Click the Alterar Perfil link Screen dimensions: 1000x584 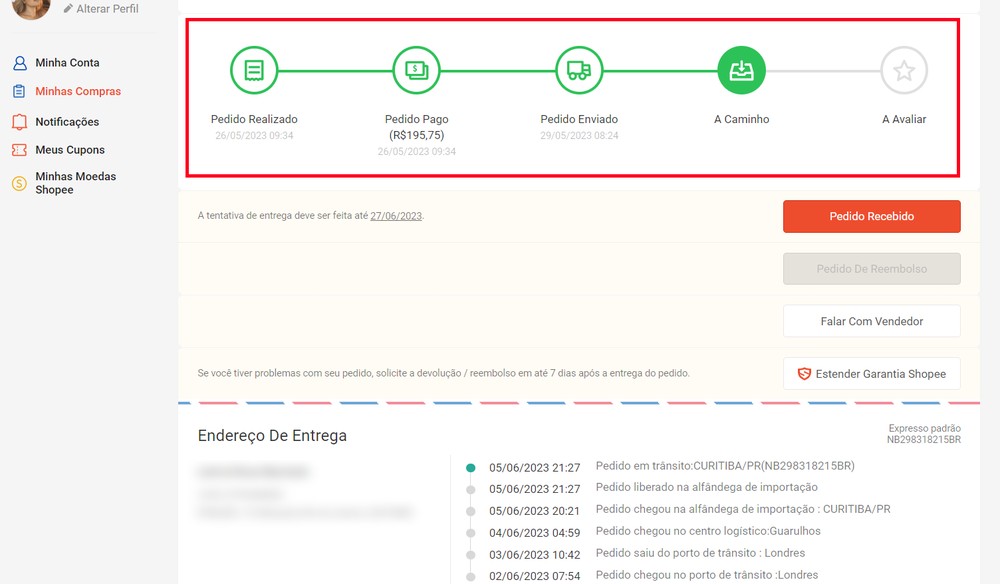coord(107,9)
